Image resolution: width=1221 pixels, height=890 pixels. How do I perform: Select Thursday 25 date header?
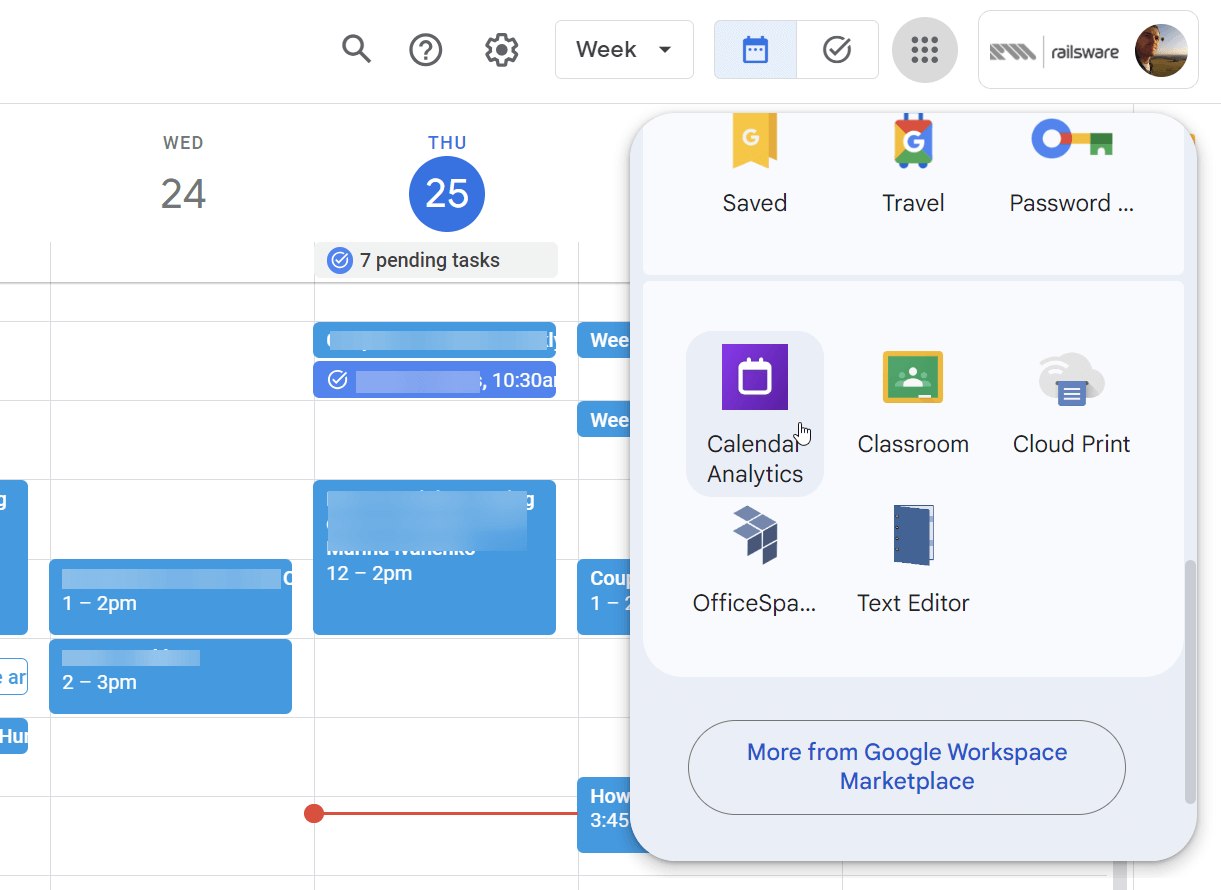[x=447, y=193]
